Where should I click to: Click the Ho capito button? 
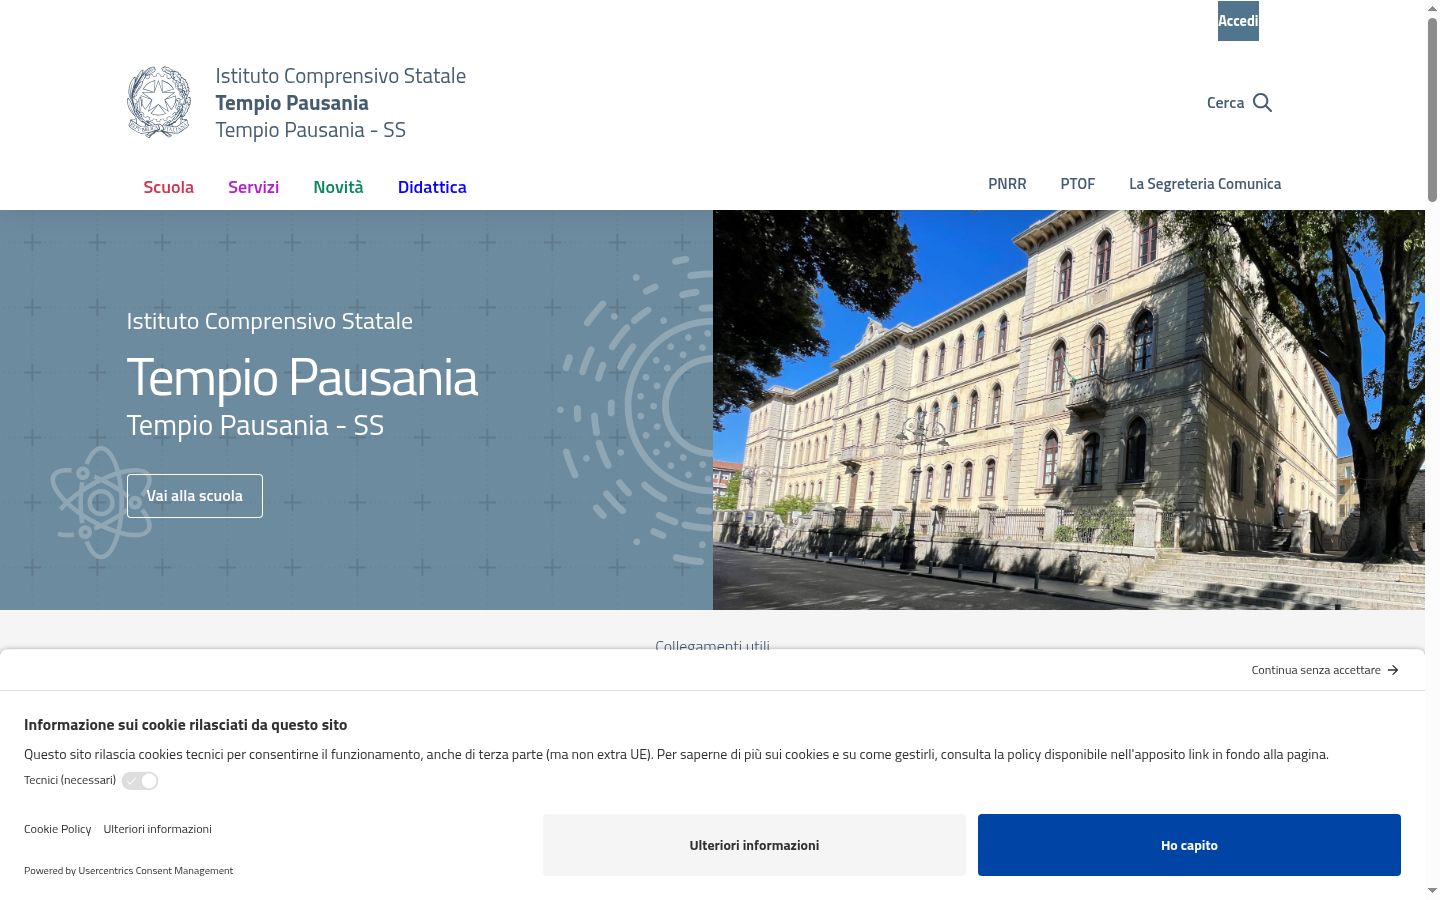coord(1189,845)
